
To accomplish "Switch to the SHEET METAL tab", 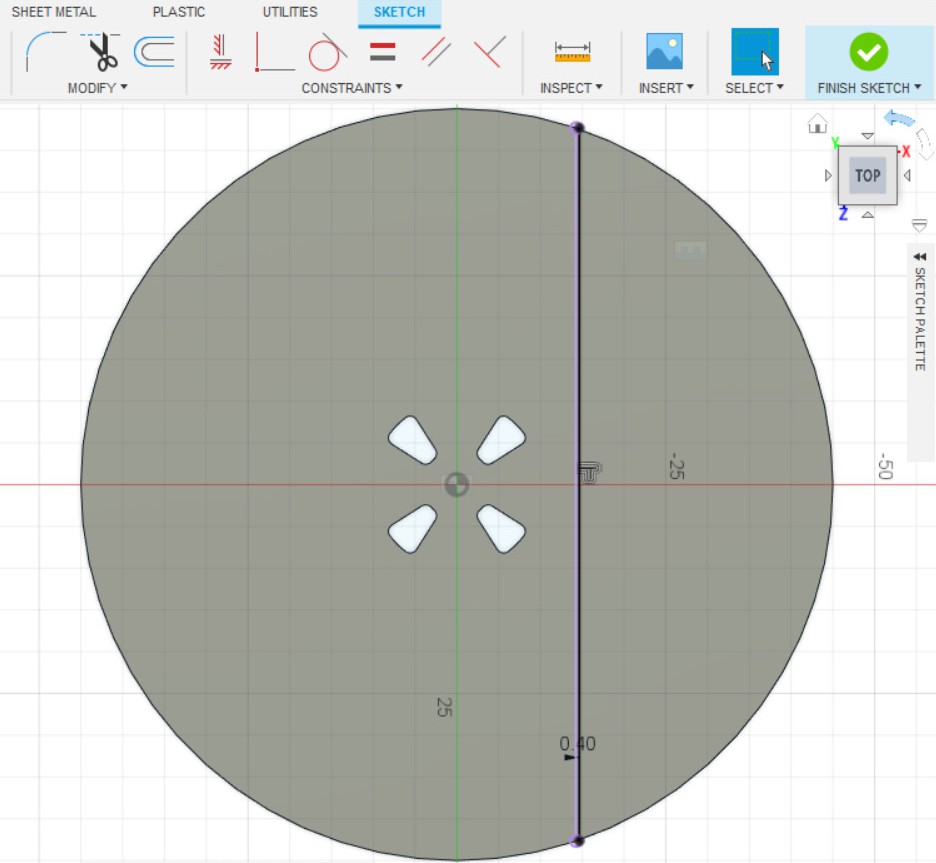I will click(x=54, y=12).
